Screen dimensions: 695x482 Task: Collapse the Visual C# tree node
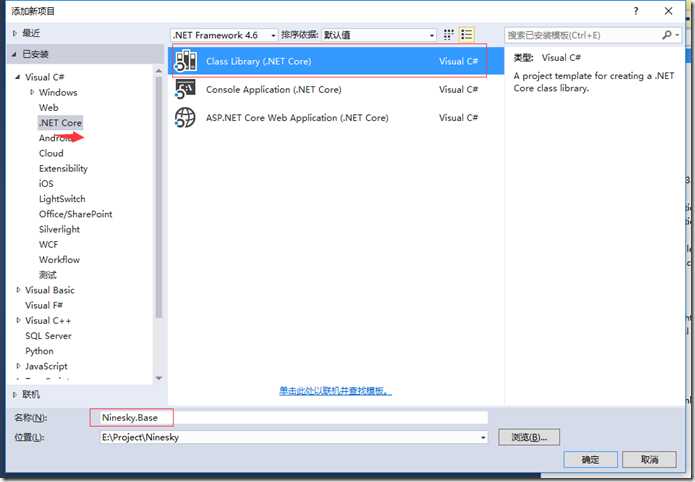[18, 77]
